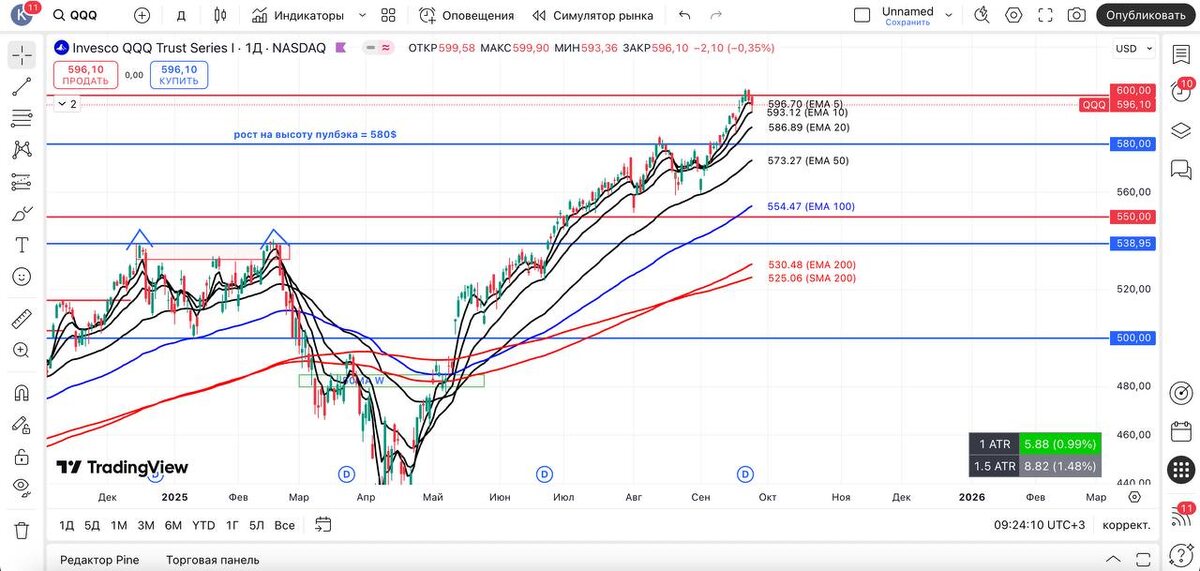Open the Редактор Pine tab
Viewport: 1200px width, 571px height.
pyautogui.click(x=100, y=560)
